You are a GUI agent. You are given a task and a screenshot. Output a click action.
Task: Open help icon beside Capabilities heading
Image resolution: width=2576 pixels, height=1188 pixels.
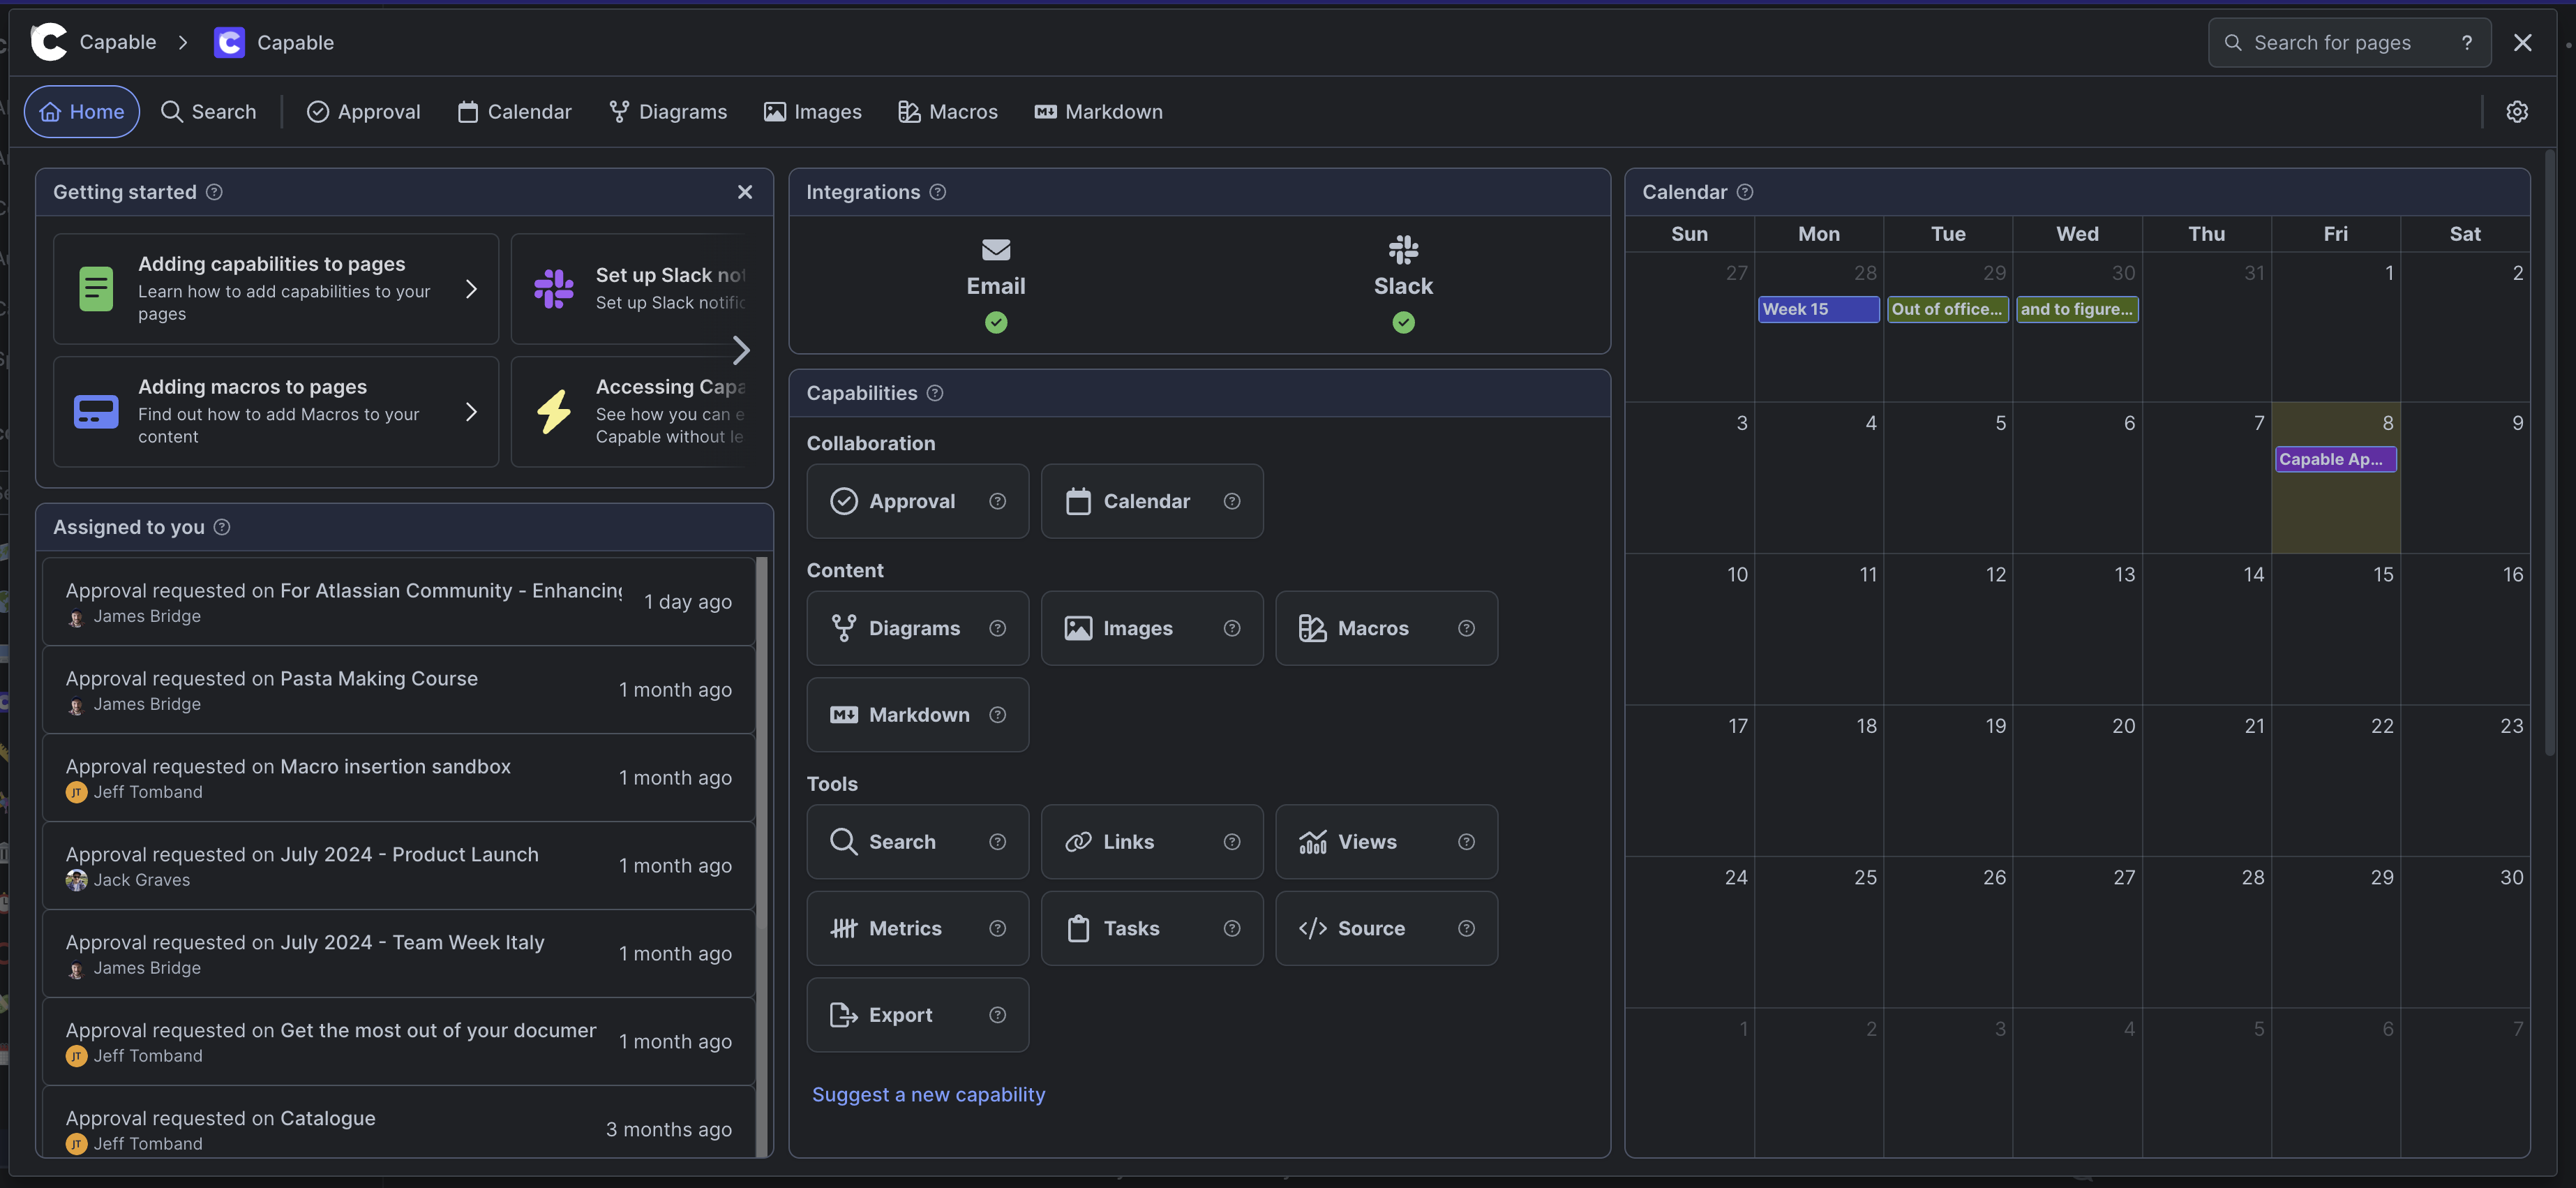pos(935,393)
